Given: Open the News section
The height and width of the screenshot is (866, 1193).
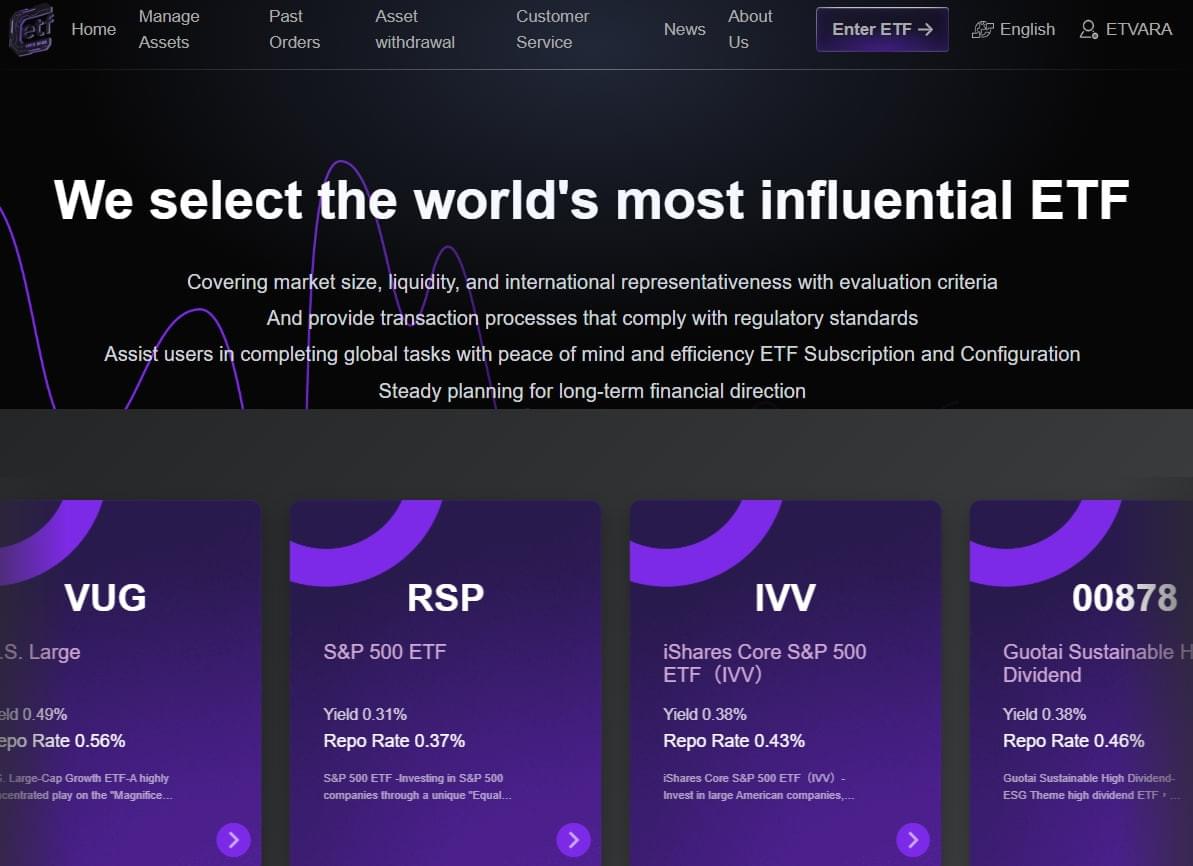Looking at the screenshot, I should 684,29.
